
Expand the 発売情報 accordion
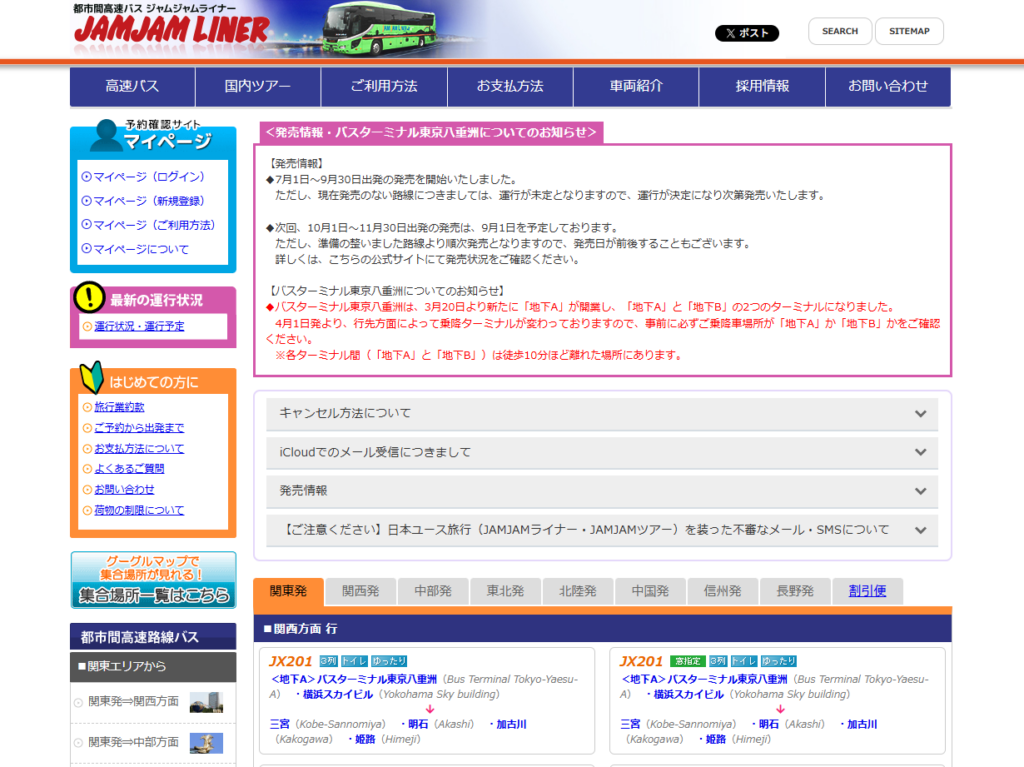[x=602, y=491]
